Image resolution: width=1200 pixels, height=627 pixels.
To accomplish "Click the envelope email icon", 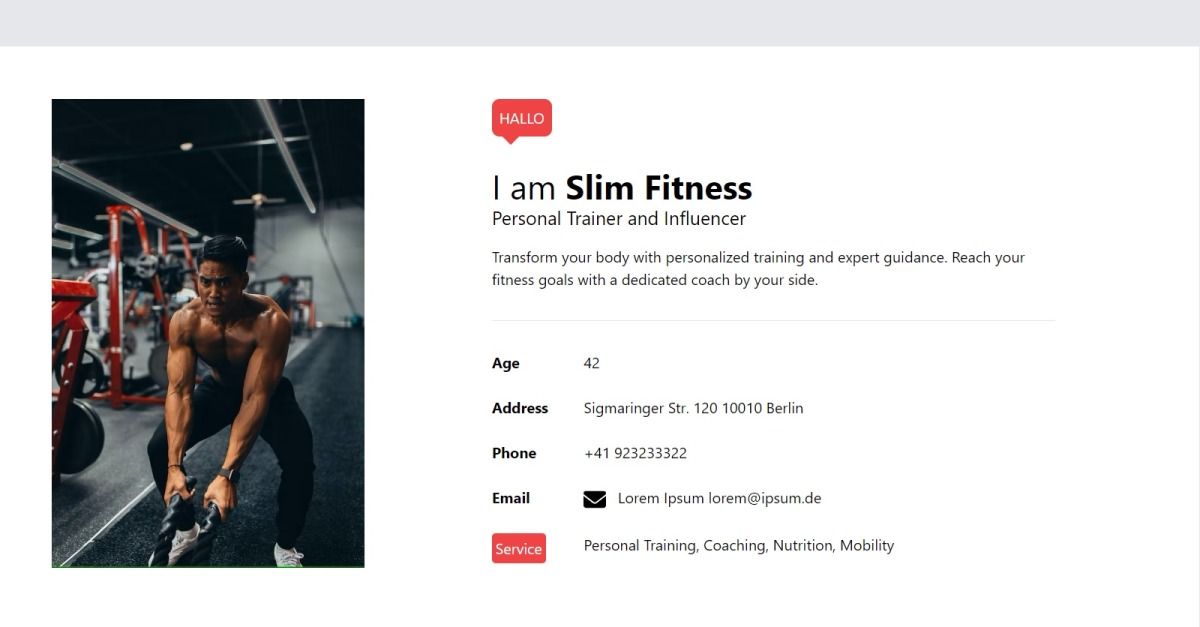I will pyautogui.click(x=595, y=499).
